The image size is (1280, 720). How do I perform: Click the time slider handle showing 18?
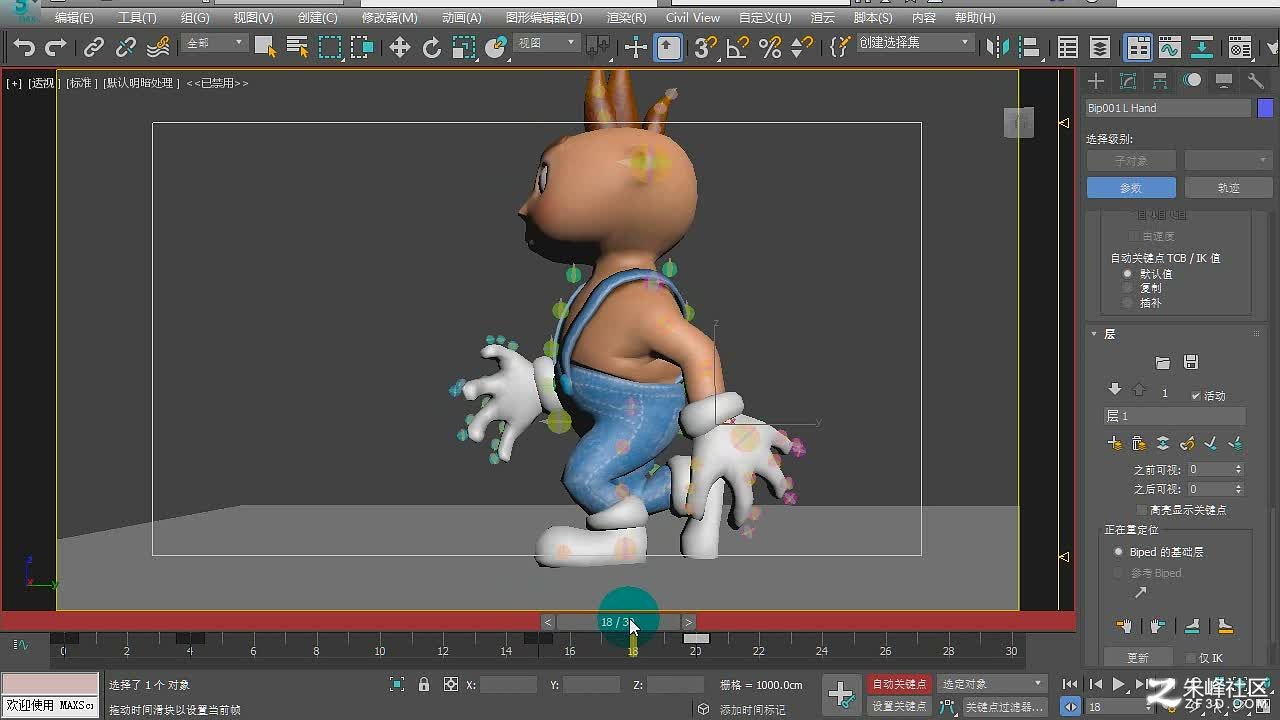[618, 622]
